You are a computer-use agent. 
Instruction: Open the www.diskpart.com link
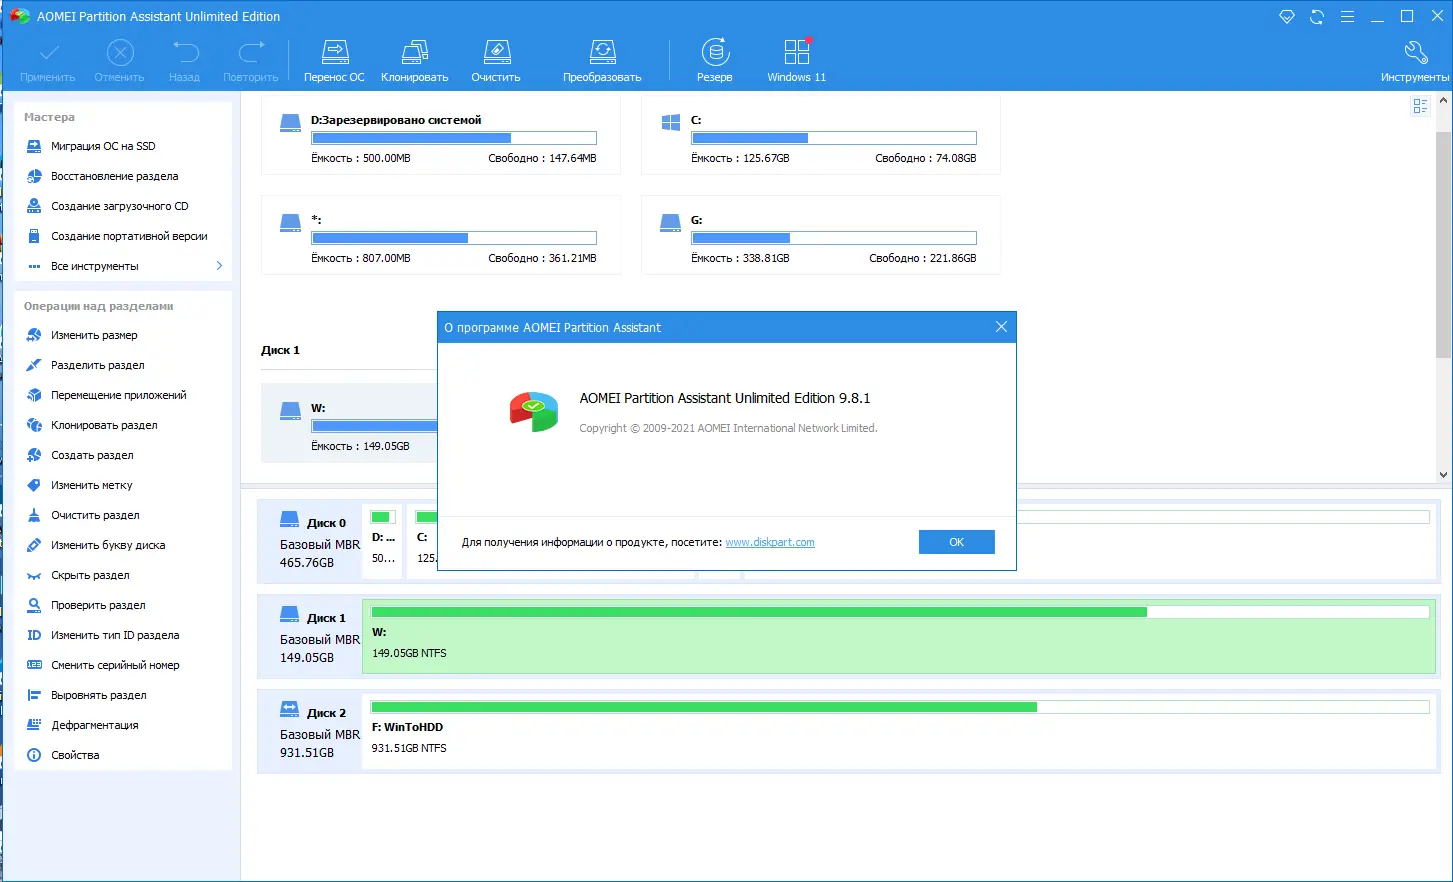click(770, 542)
